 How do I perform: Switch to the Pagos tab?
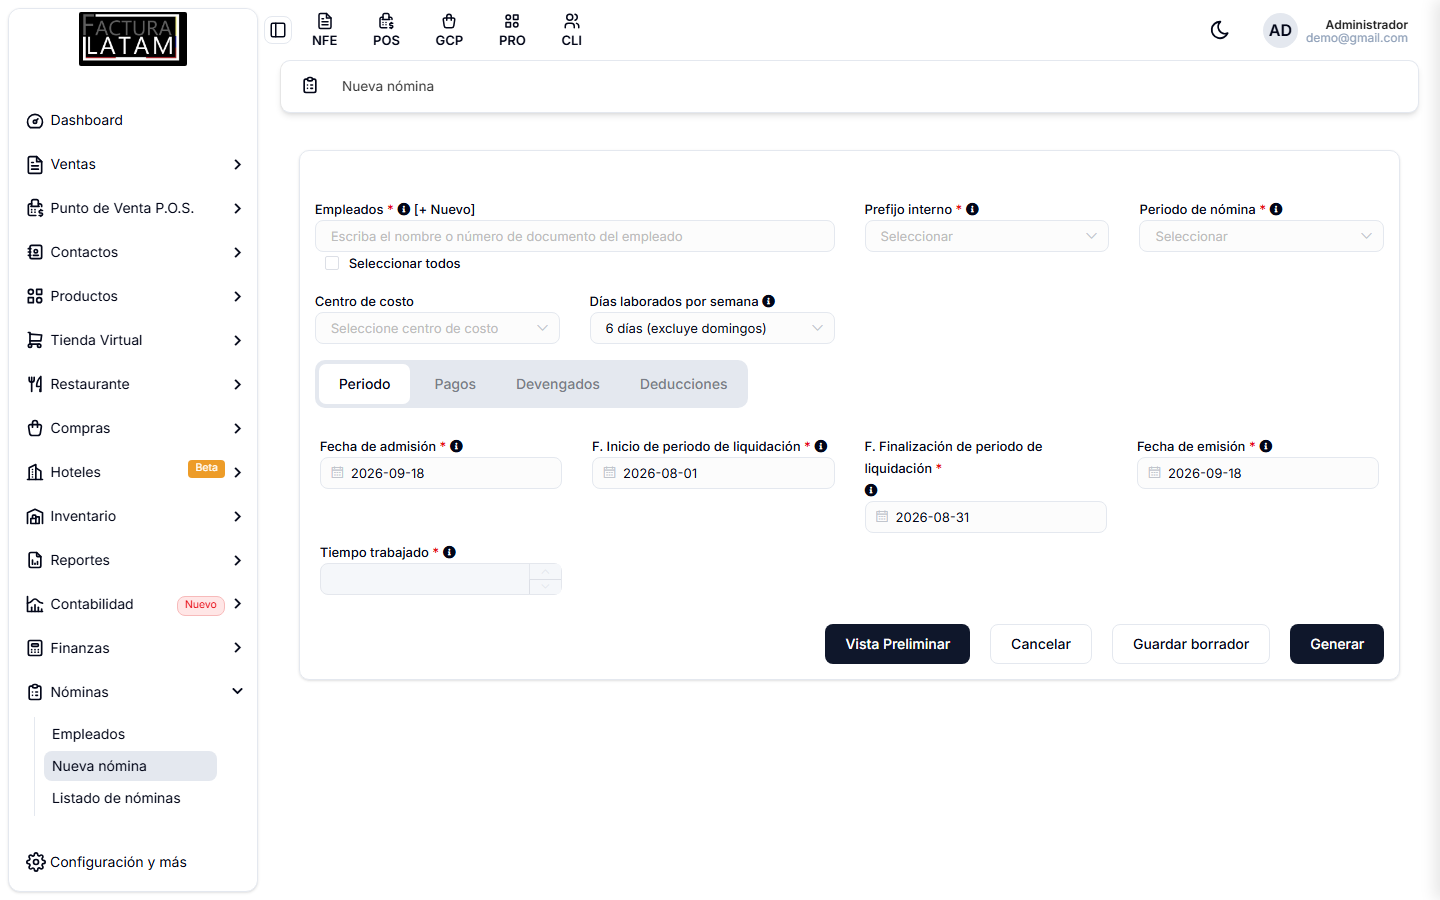tap(455, 384)
